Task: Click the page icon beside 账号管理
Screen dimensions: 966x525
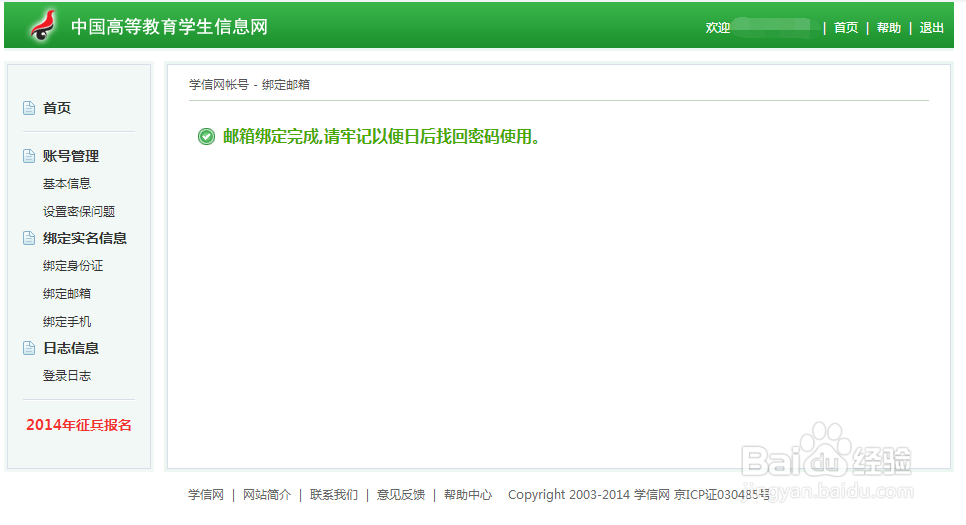Action: tap(29, 156)
